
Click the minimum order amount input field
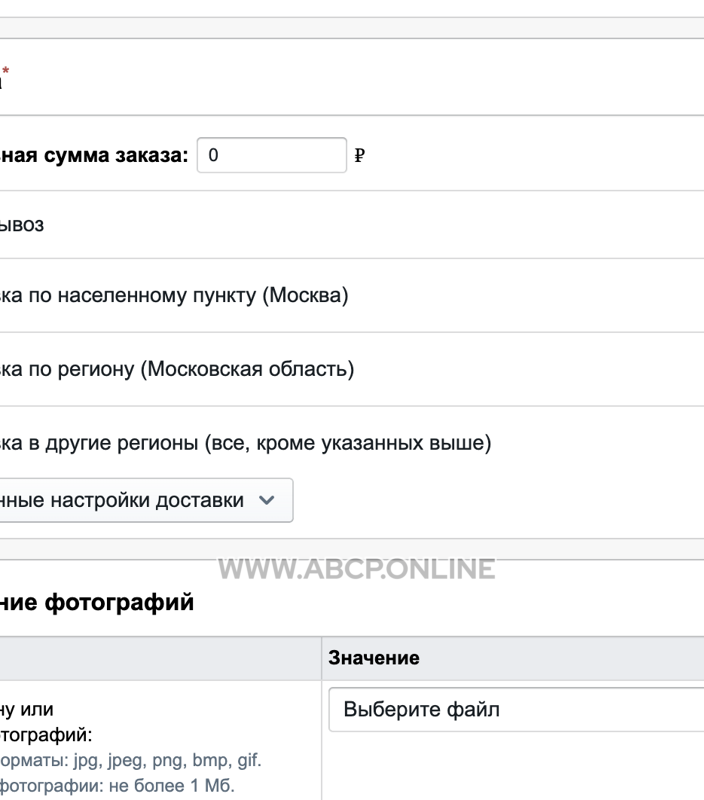click(272, 155)
